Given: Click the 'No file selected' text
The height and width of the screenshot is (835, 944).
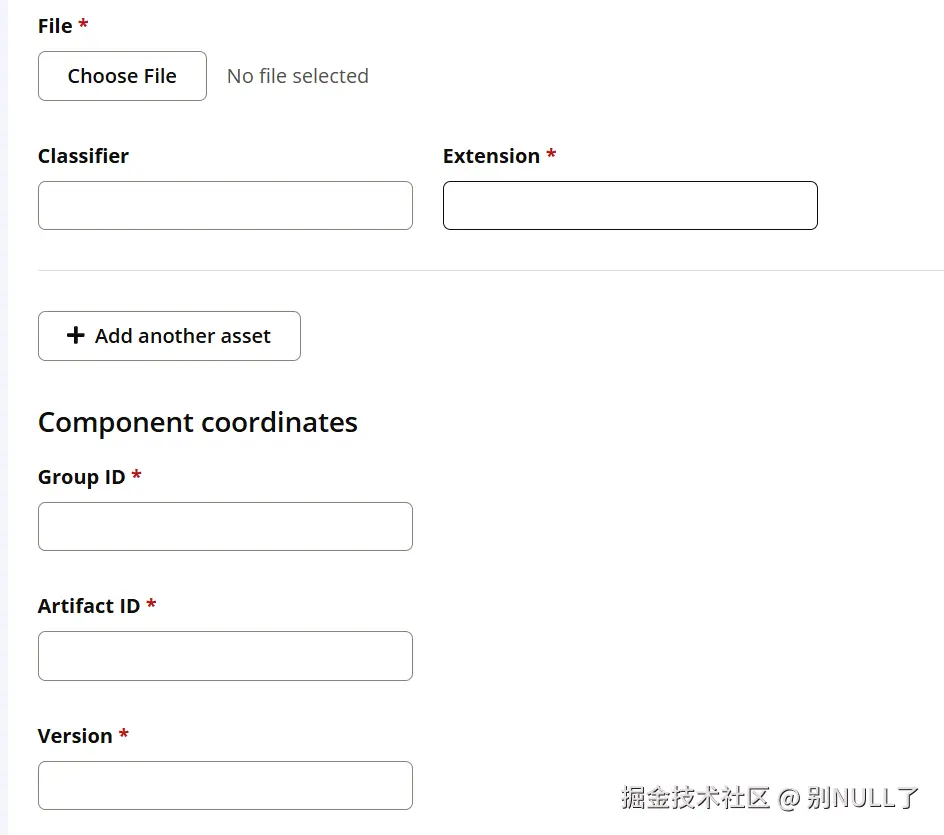Looking at the screenshot, I should (x=298, y=76).
